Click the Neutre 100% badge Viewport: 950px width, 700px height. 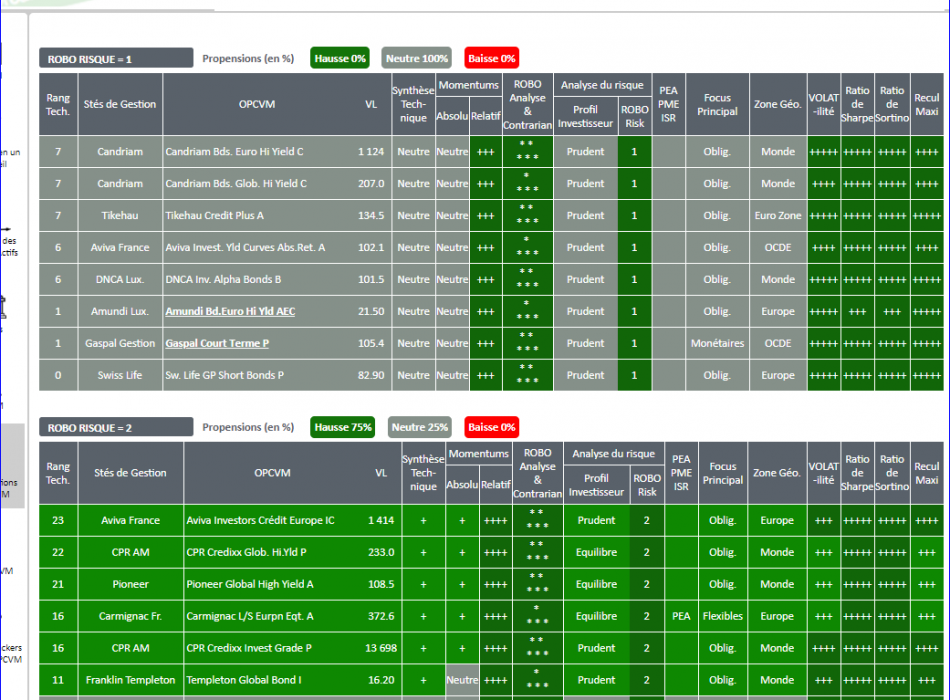tap(417, 58)
